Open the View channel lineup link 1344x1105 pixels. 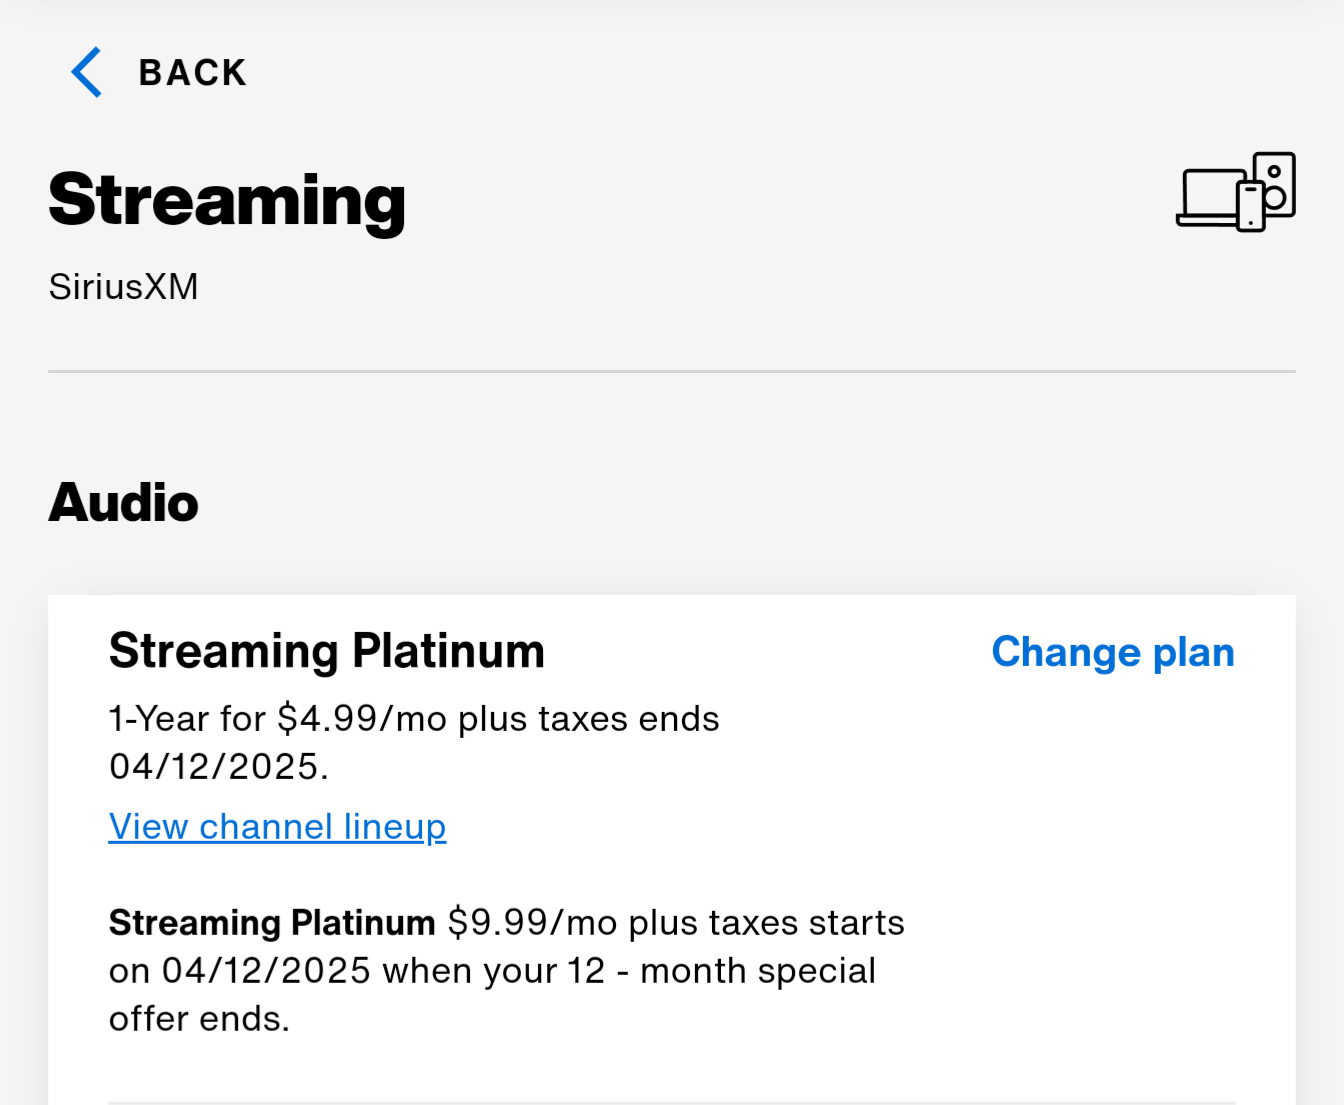click(277, 827)
